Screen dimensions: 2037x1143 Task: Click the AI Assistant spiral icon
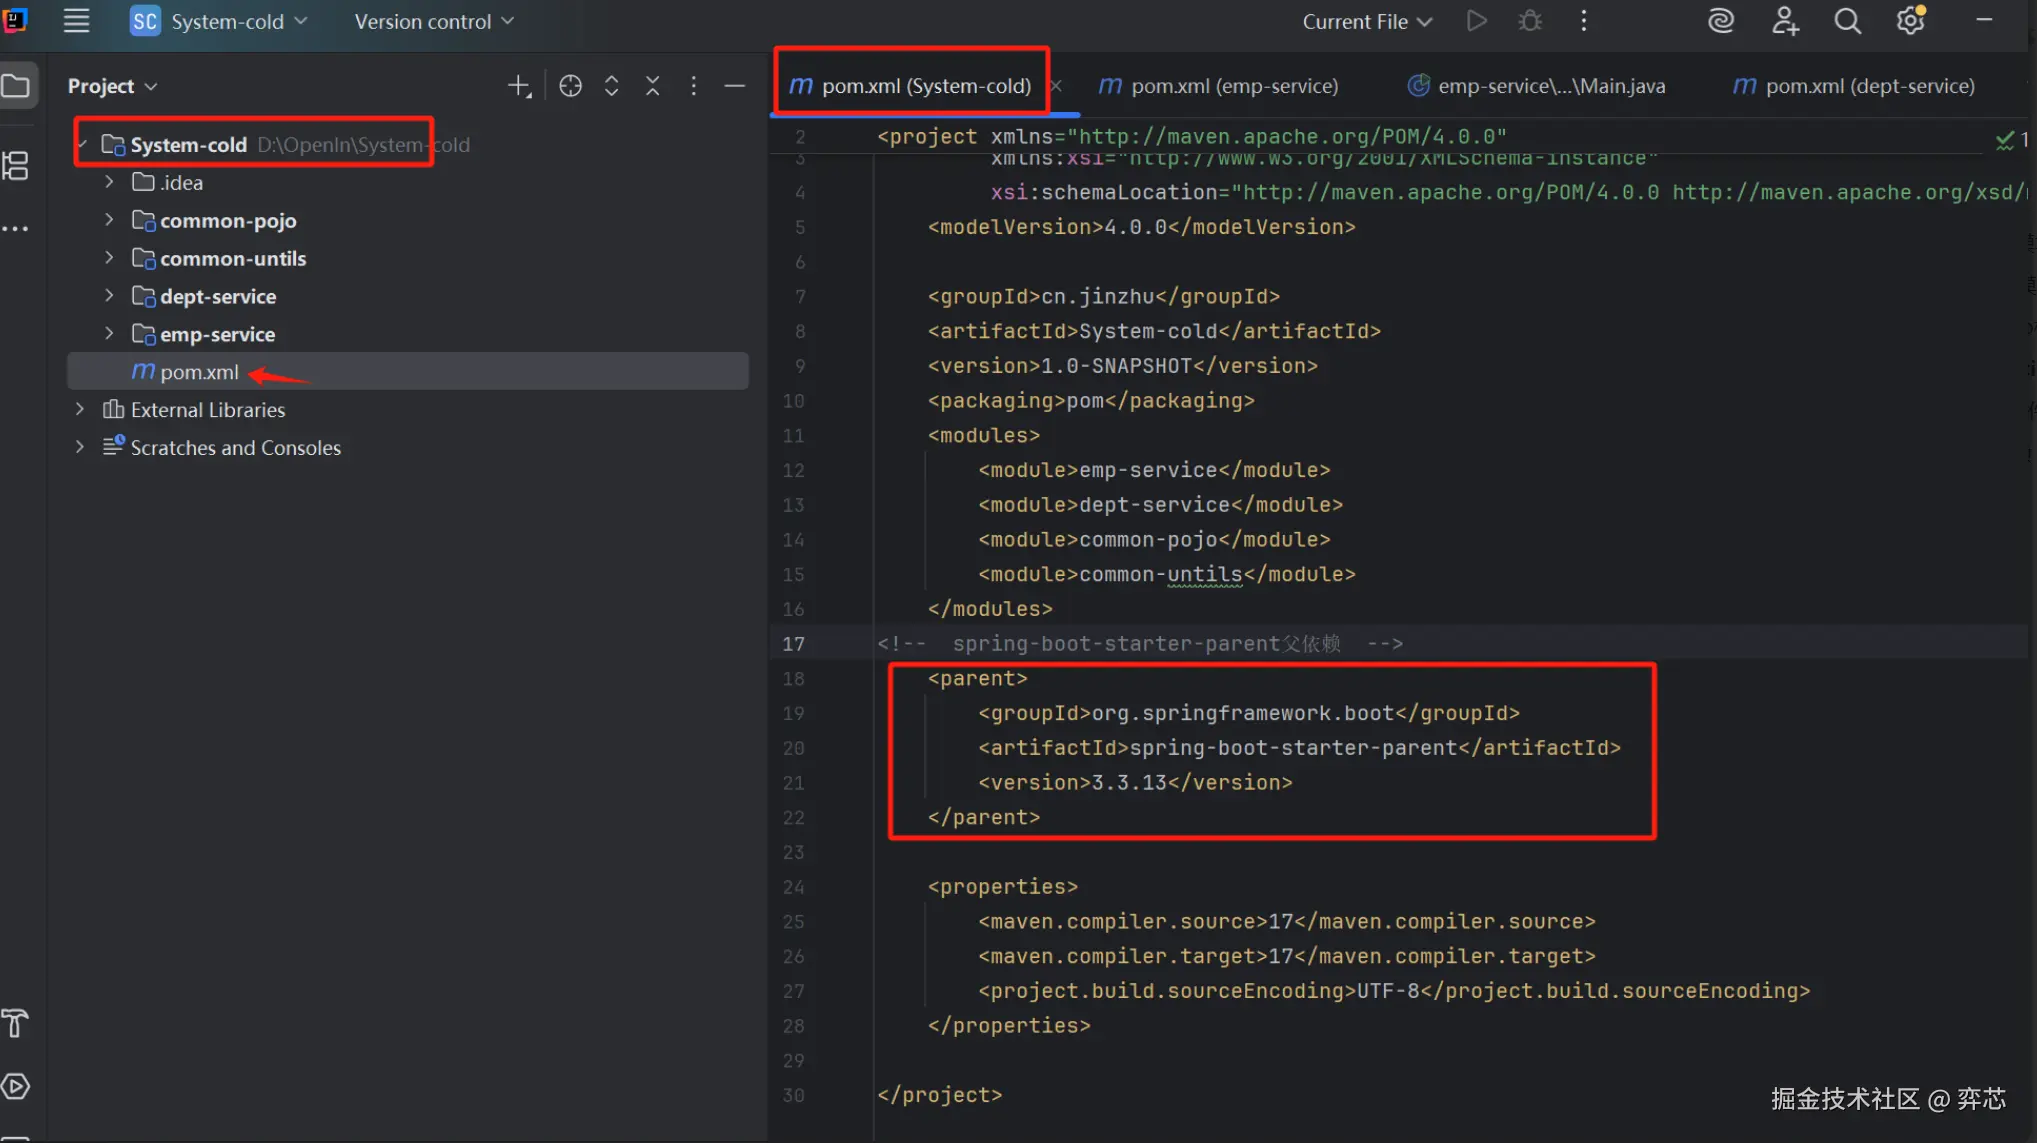coord(1720,21)
